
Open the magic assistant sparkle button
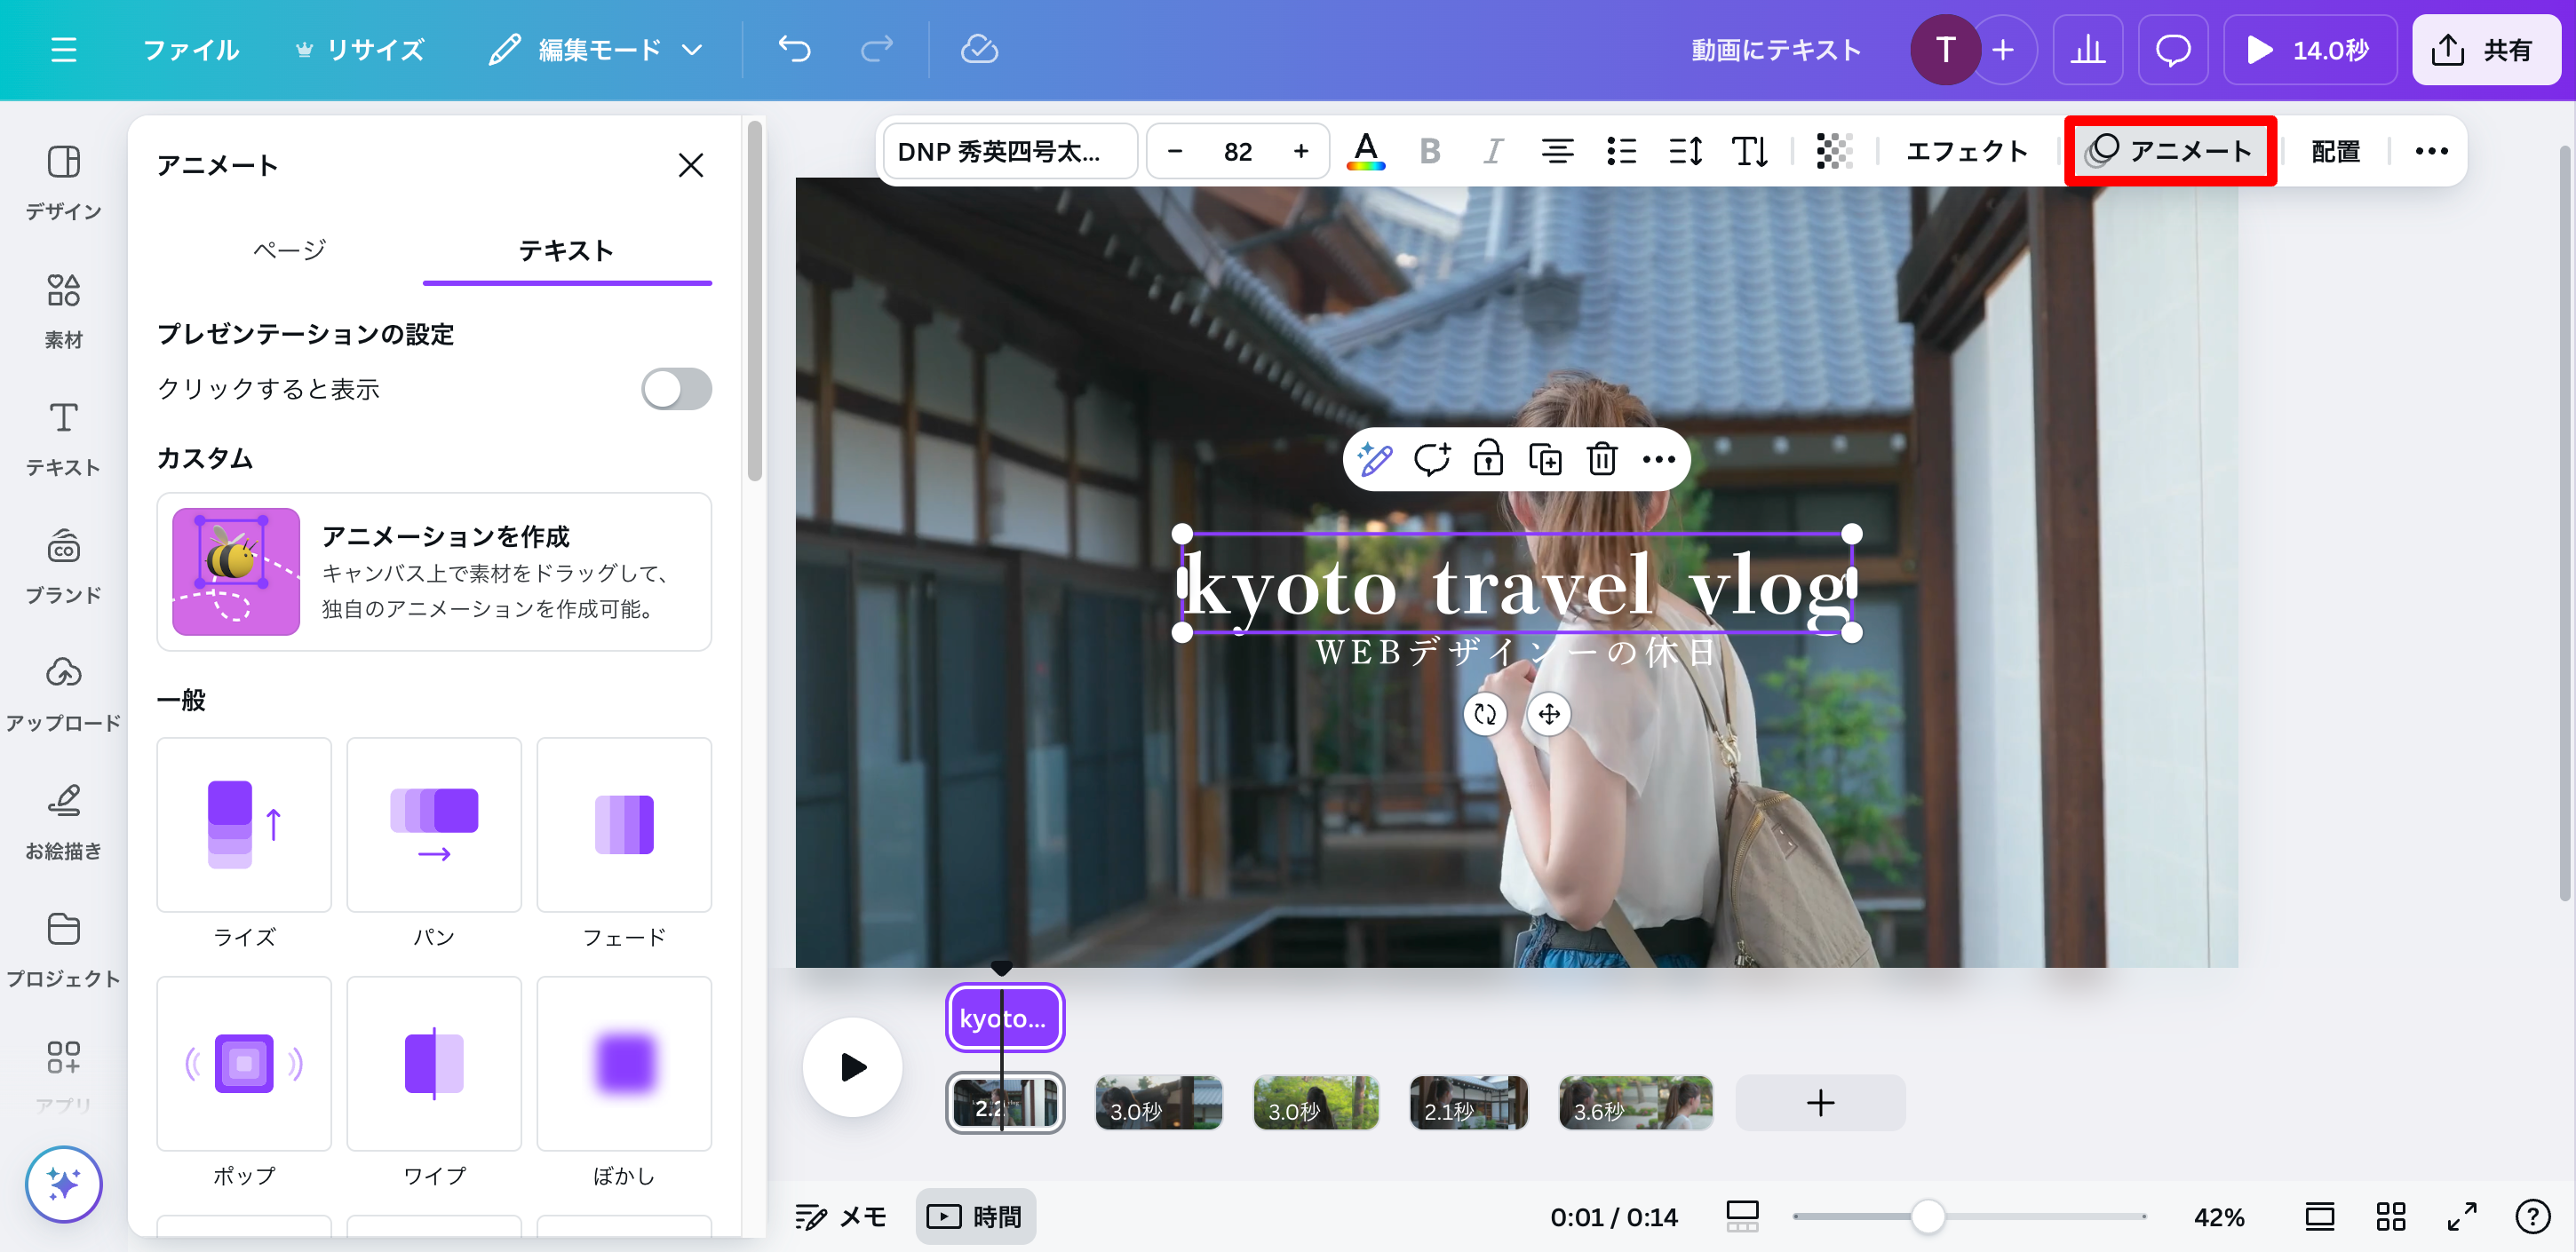click(63, 1184)
